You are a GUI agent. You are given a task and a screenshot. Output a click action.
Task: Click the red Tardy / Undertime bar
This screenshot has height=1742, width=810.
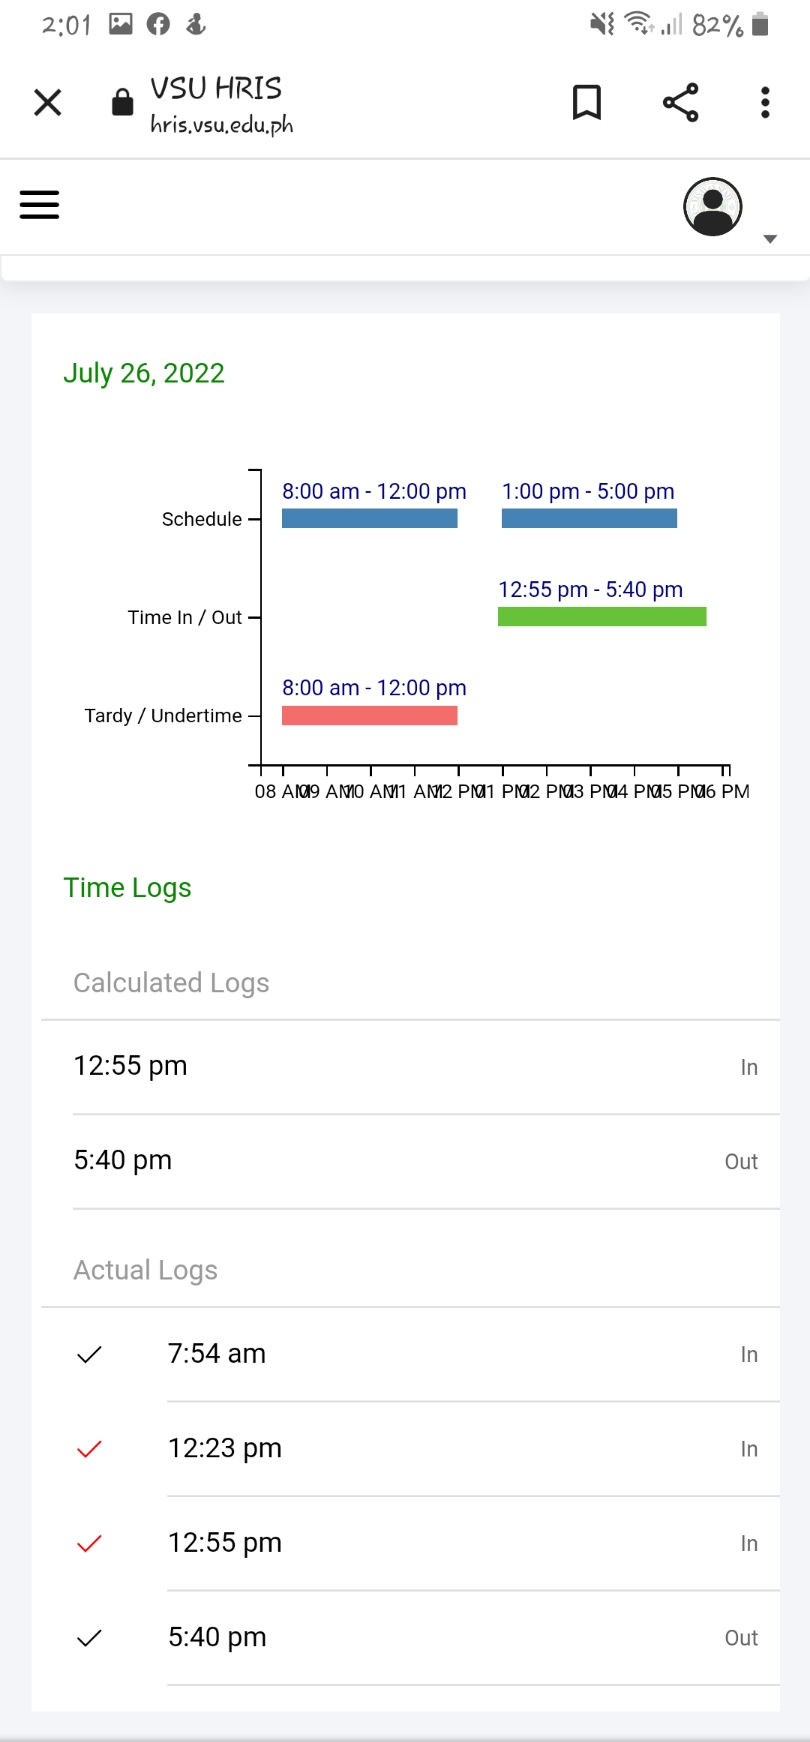point(369,715)
